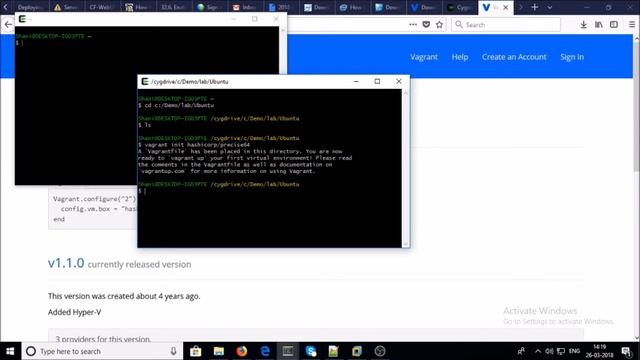The image size is (640, 360).
Task: Open the People icon in system tray
Action: coord(521,351)
